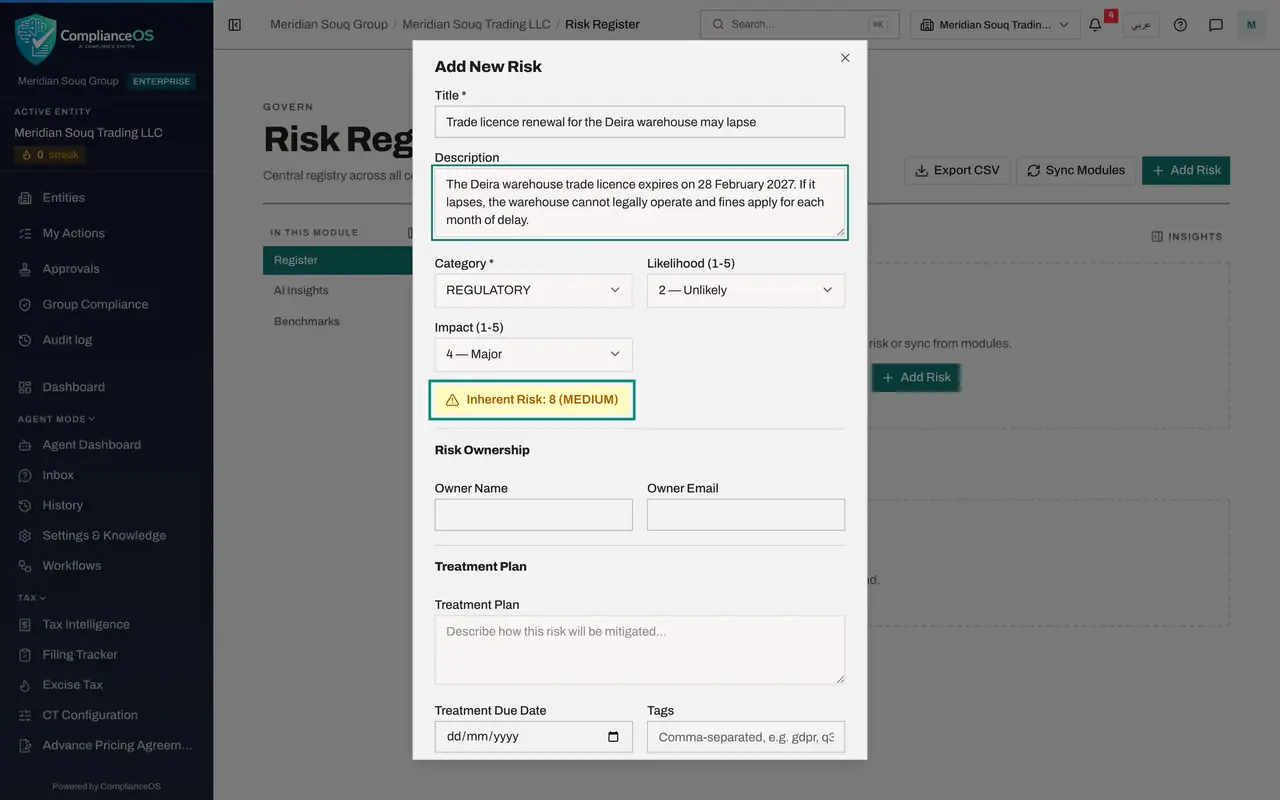Click the Tags input field
This screenshot has width=1280, height=800.
[746, 737]
